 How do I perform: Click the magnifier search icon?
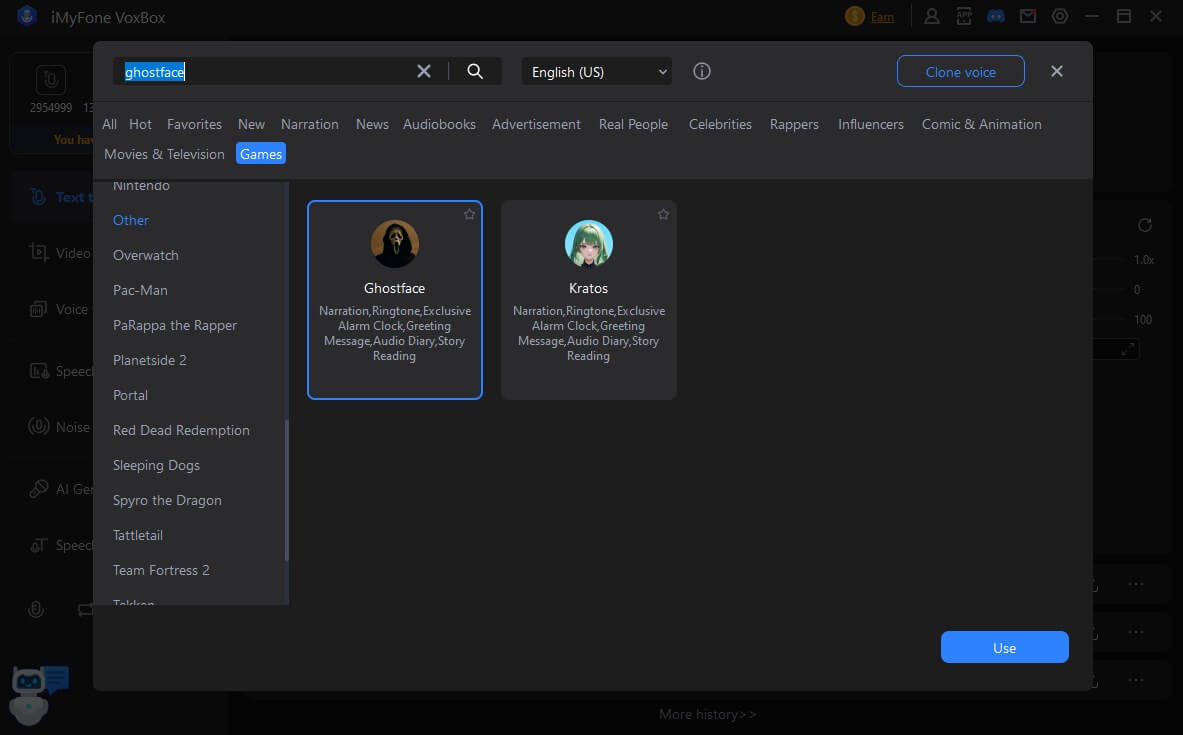(475, 71)
